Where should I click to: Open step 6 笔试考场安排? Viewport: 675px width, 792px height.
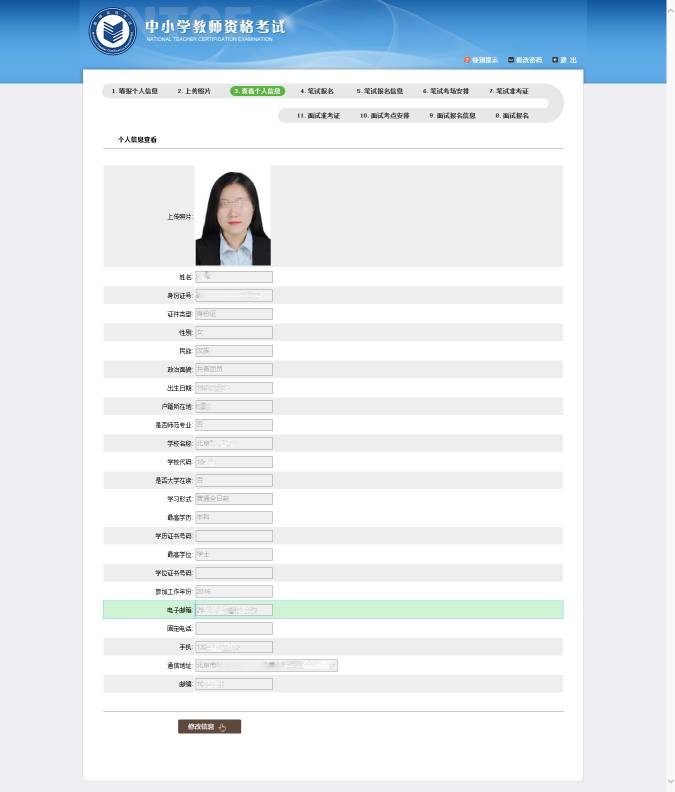pyautogui.click(x=446, y=91)
